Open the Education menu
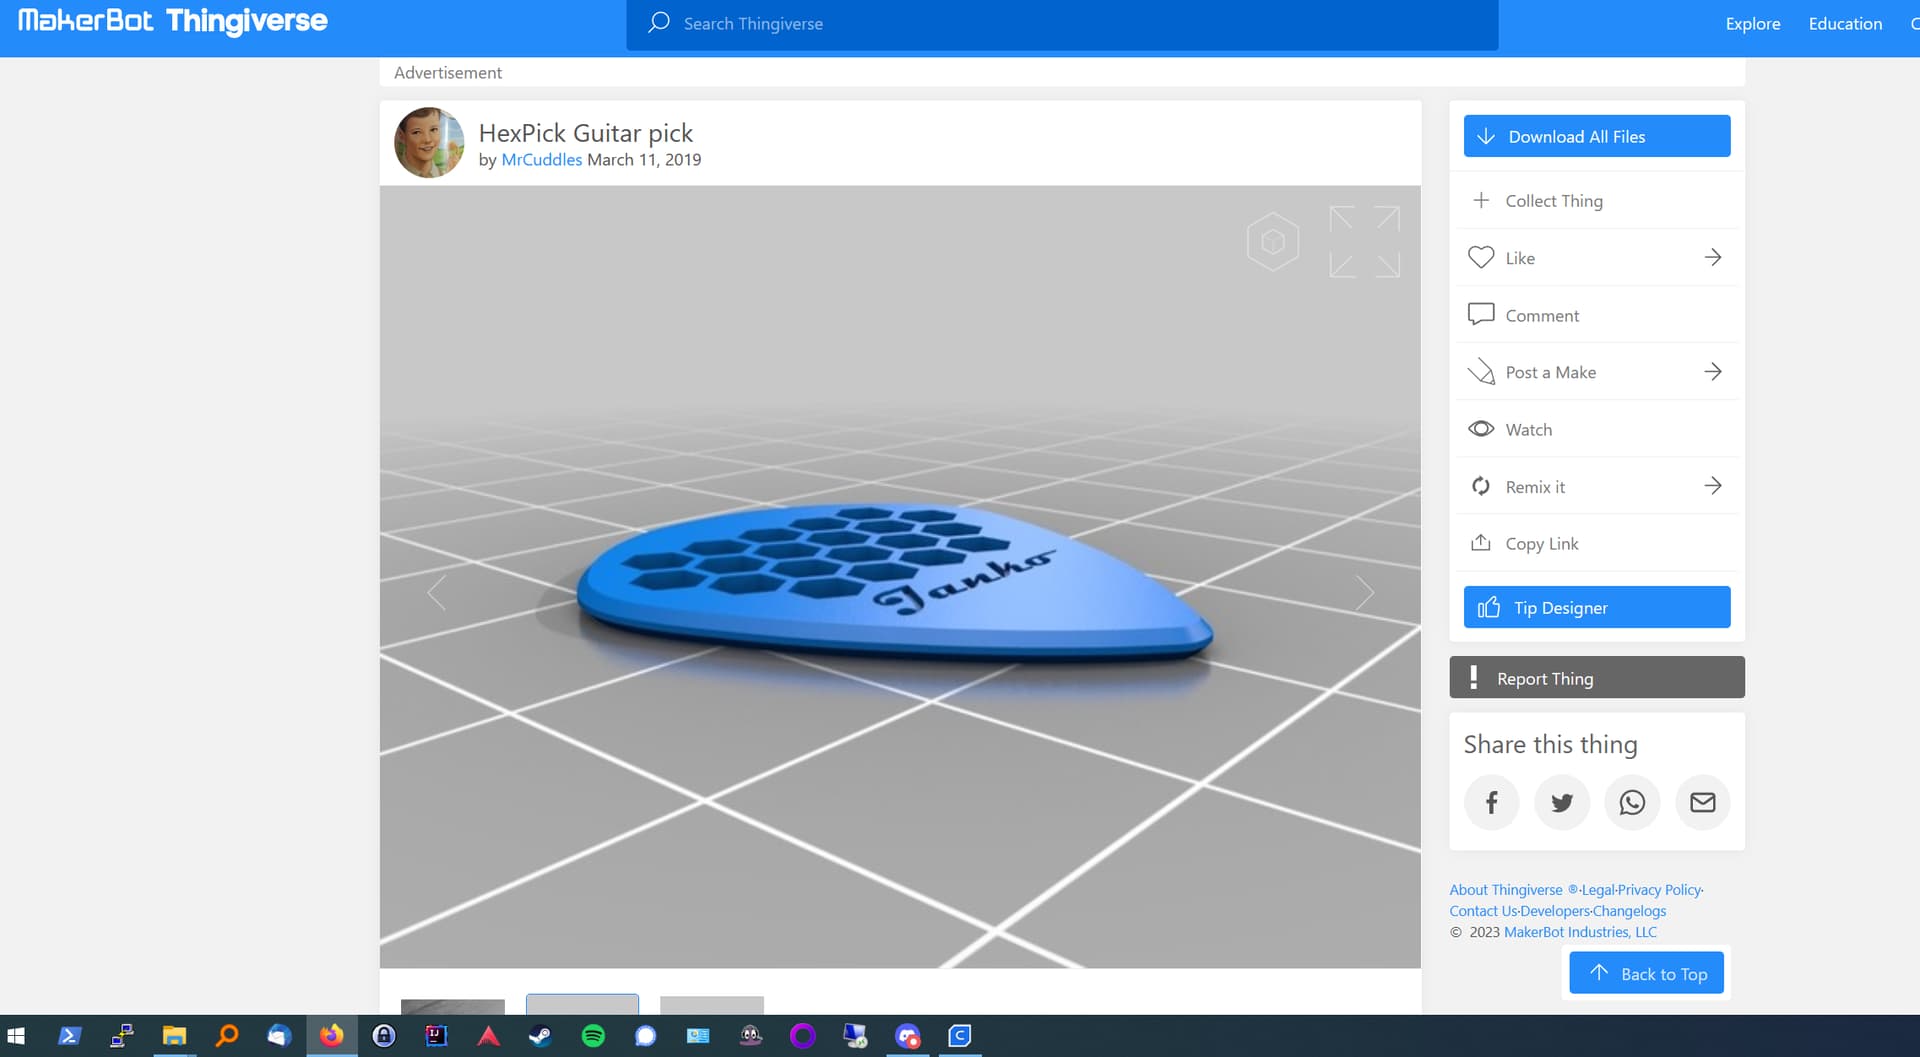The image size is (1920, 1057). tap(1845, 24)
